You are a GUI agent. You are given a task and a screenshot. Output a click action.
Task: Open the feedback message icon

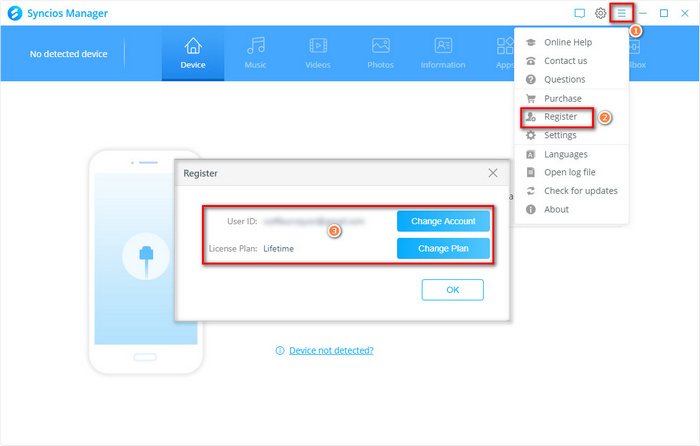click(x=579, y=13)
